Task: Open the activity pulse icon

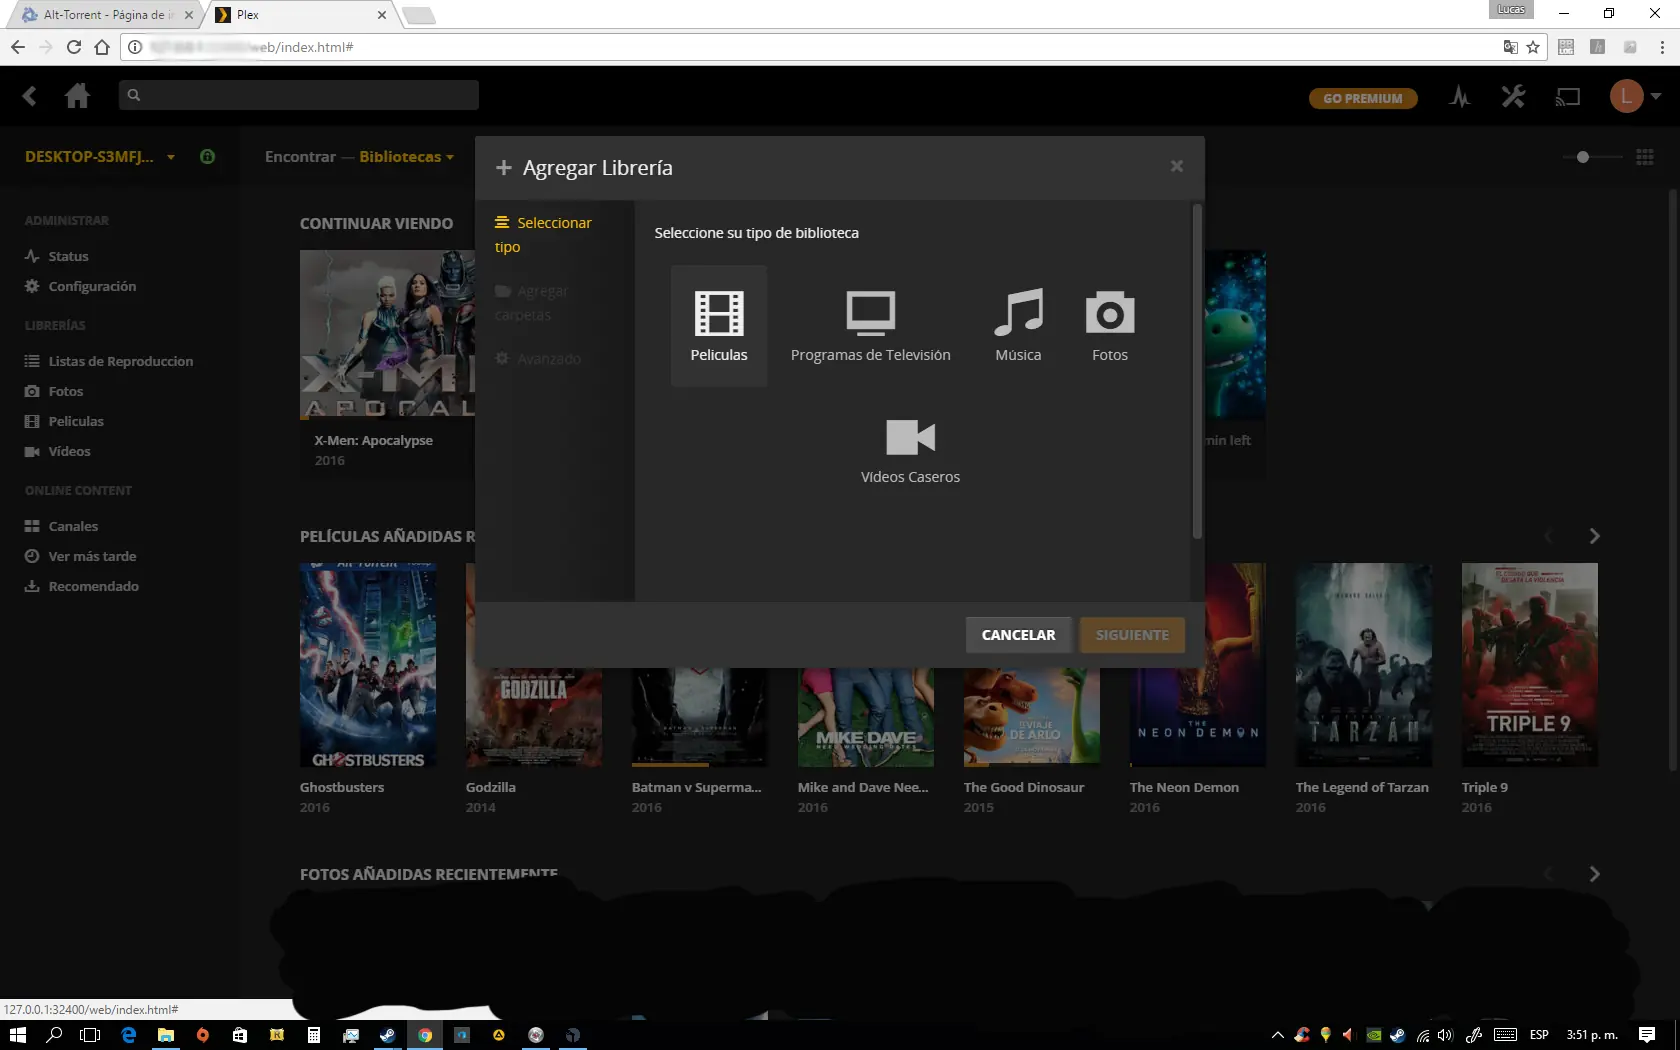Action: coord(1460,97)
